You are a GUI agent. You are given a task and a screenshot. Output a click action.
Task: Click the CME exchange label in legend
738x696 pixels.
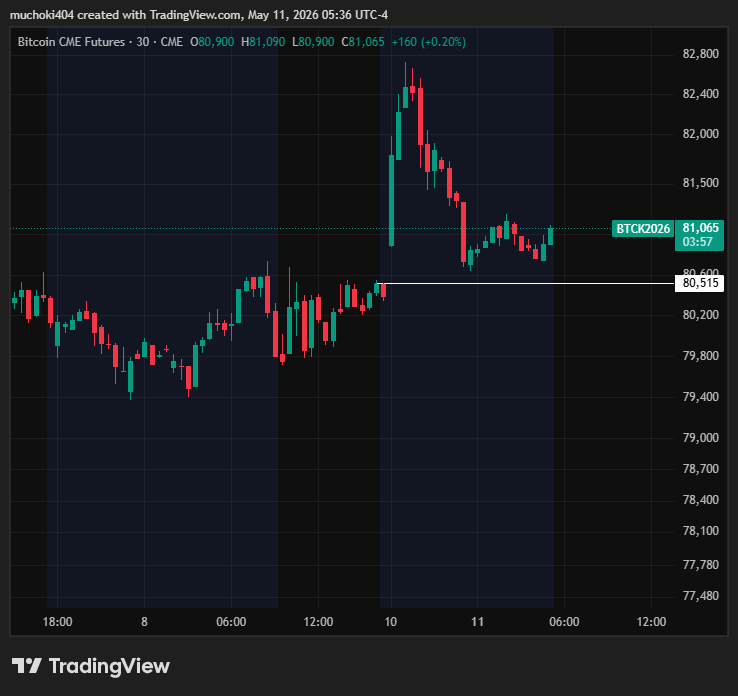point(172,42)
